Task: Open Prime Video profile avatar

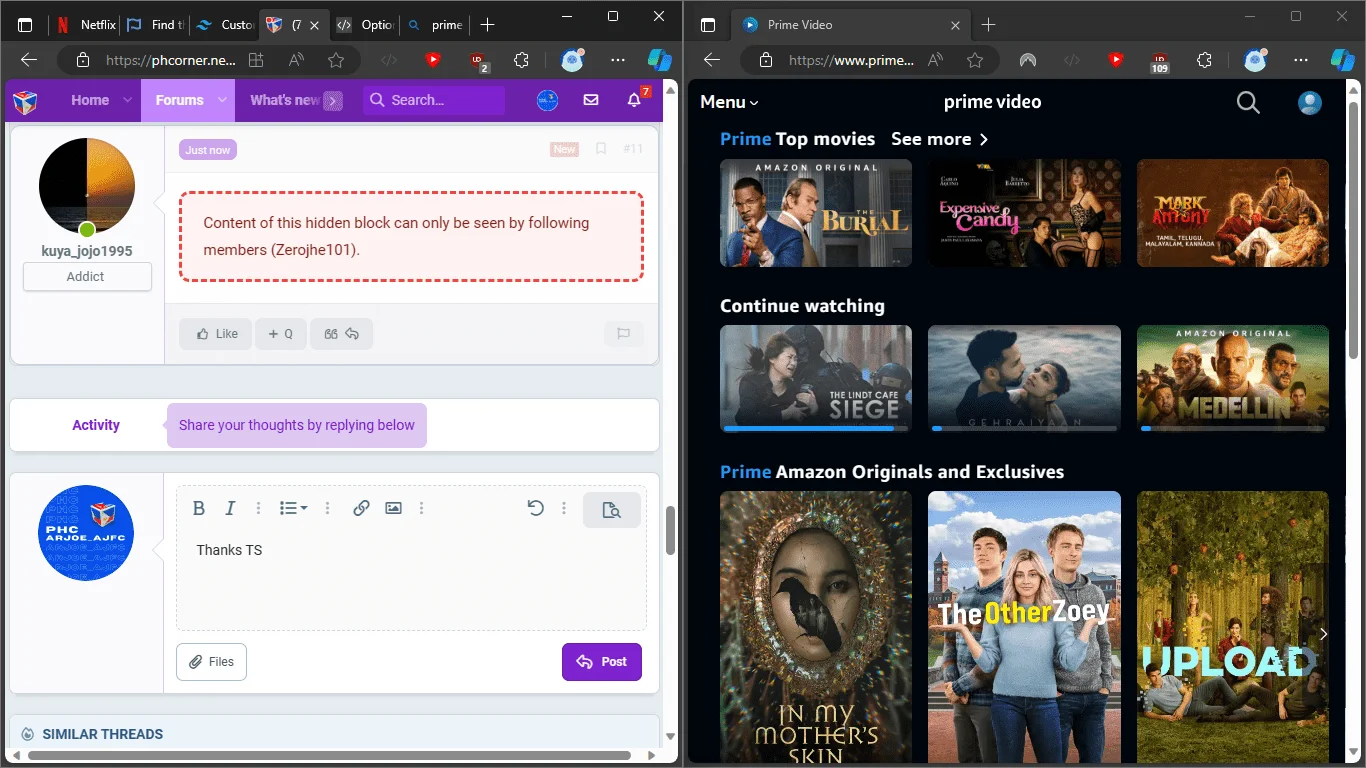Action: click(1309, 102)
